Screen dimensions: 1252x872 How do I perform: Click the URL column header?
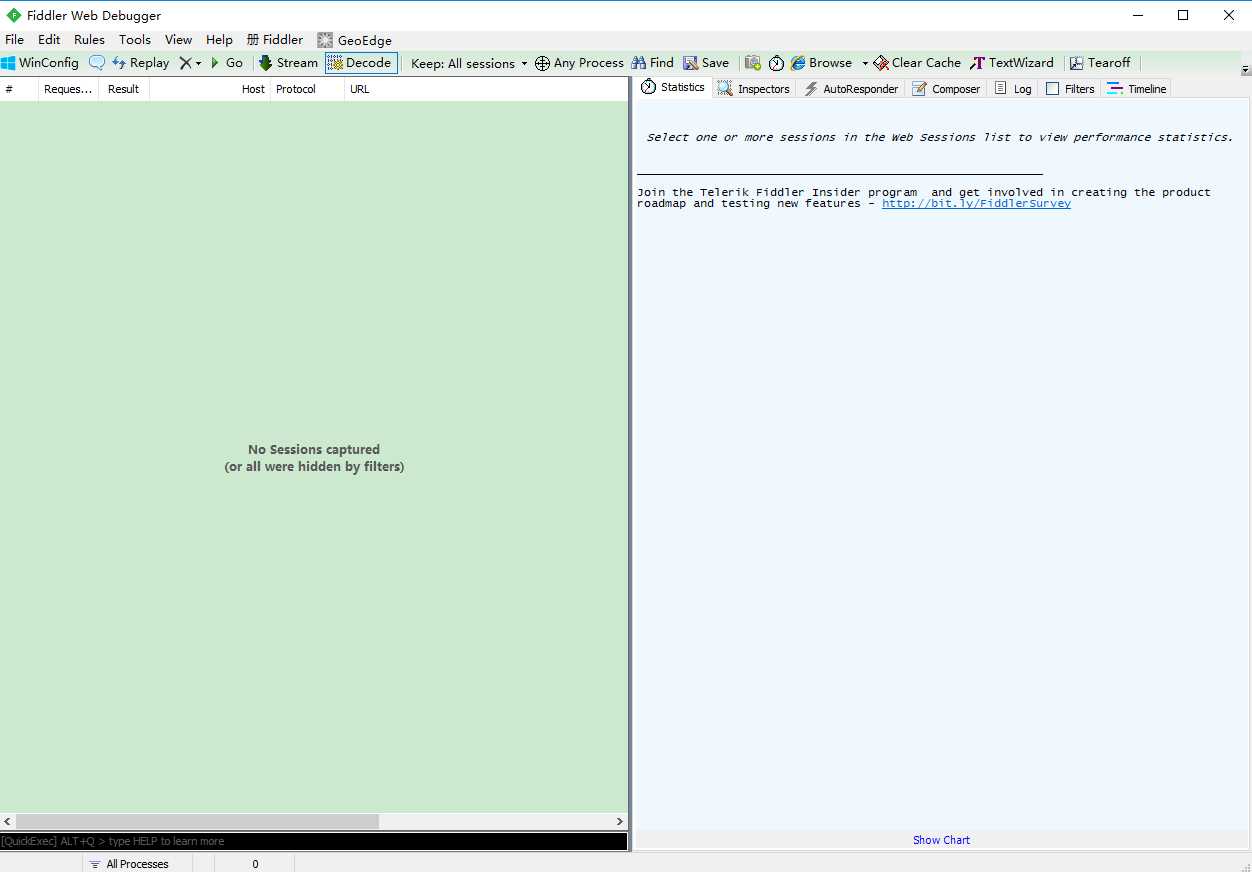(x=486, y=89)
